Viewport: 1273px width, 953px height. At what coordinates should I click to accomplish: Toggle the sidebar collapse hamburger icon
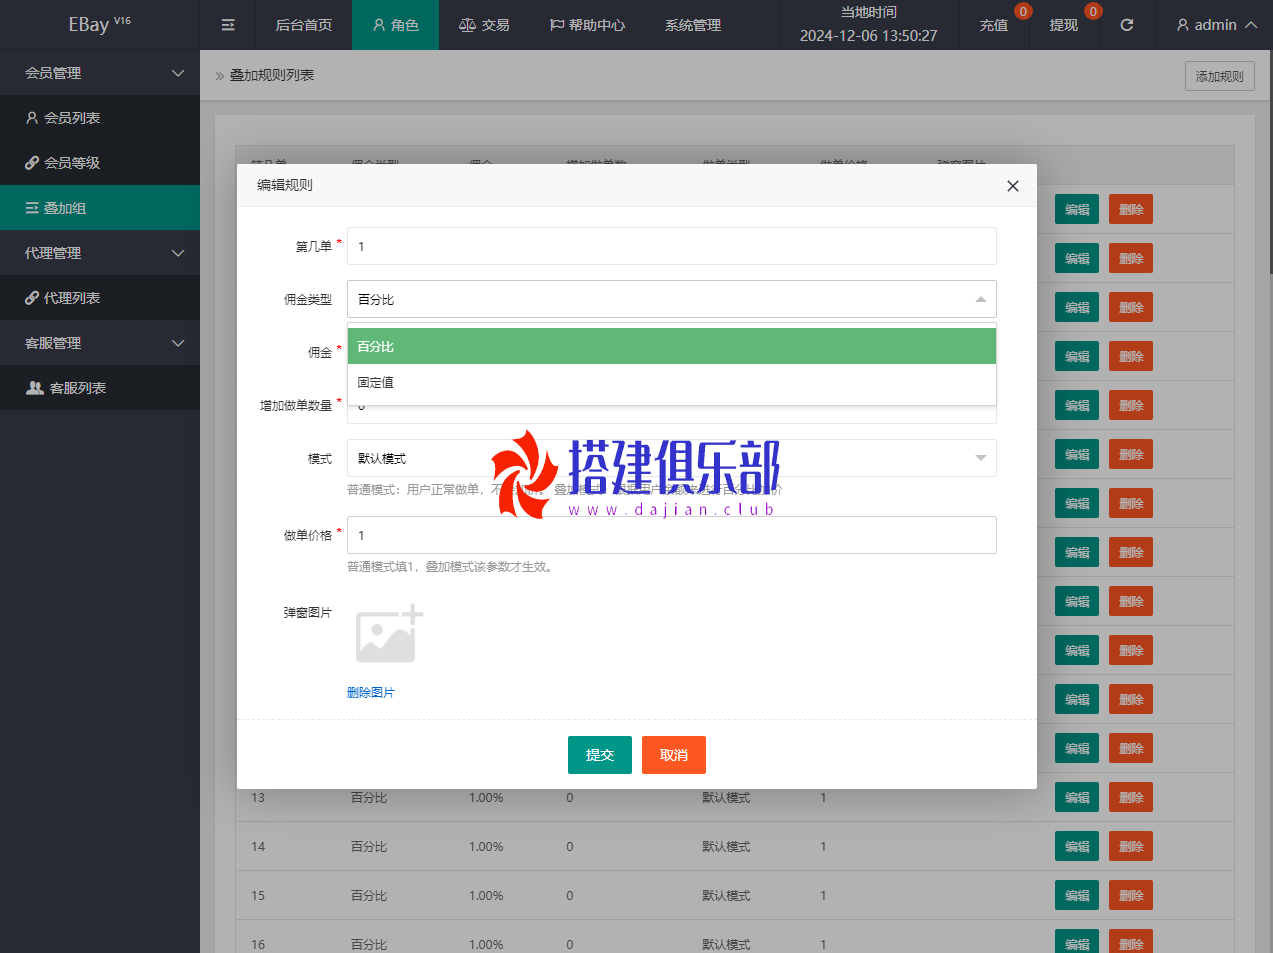click(228, 25)
